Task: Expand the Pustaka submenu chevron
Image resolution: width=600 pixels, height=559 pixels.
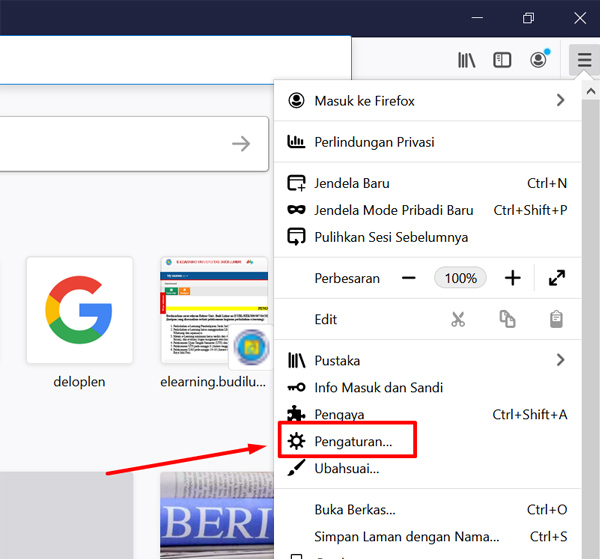Action: tap(561, 360)
